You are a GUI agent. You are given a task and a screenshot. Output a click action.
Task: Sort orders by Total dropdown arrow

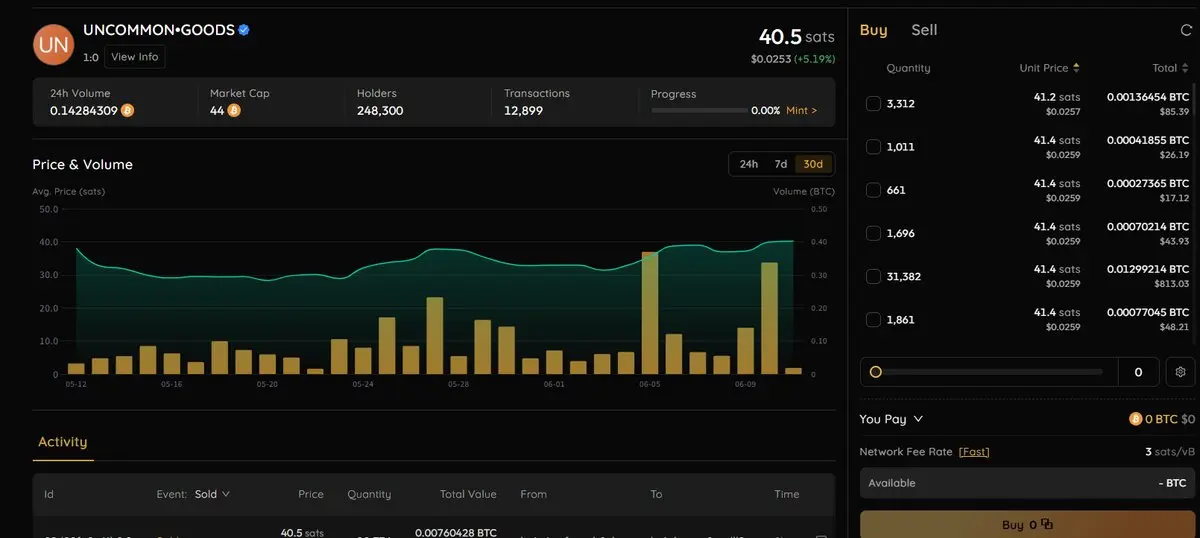(x=1186, y=68)
